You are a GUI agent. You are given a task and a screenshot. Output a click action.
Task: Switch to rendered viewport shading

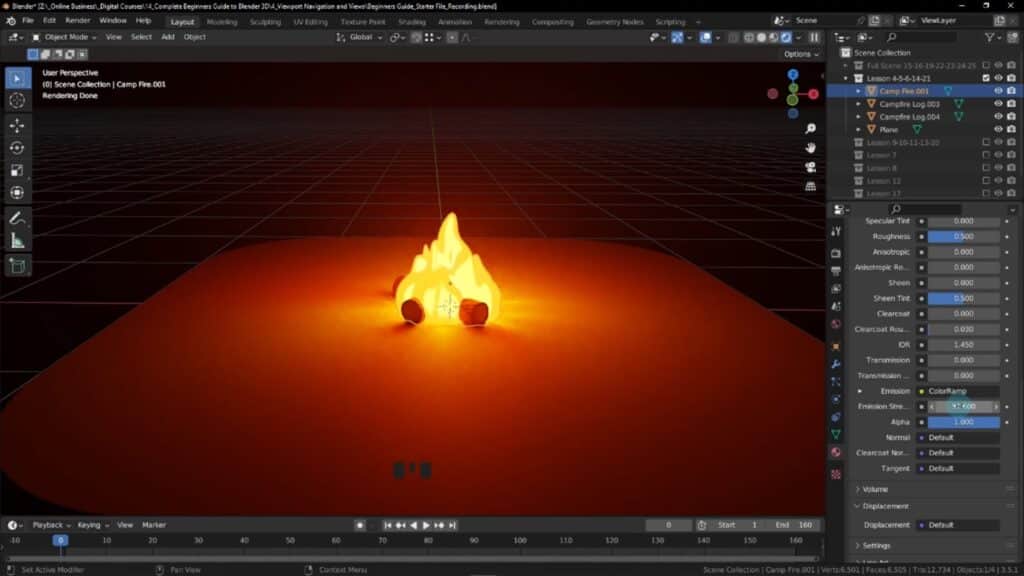(x=786, y=38)
